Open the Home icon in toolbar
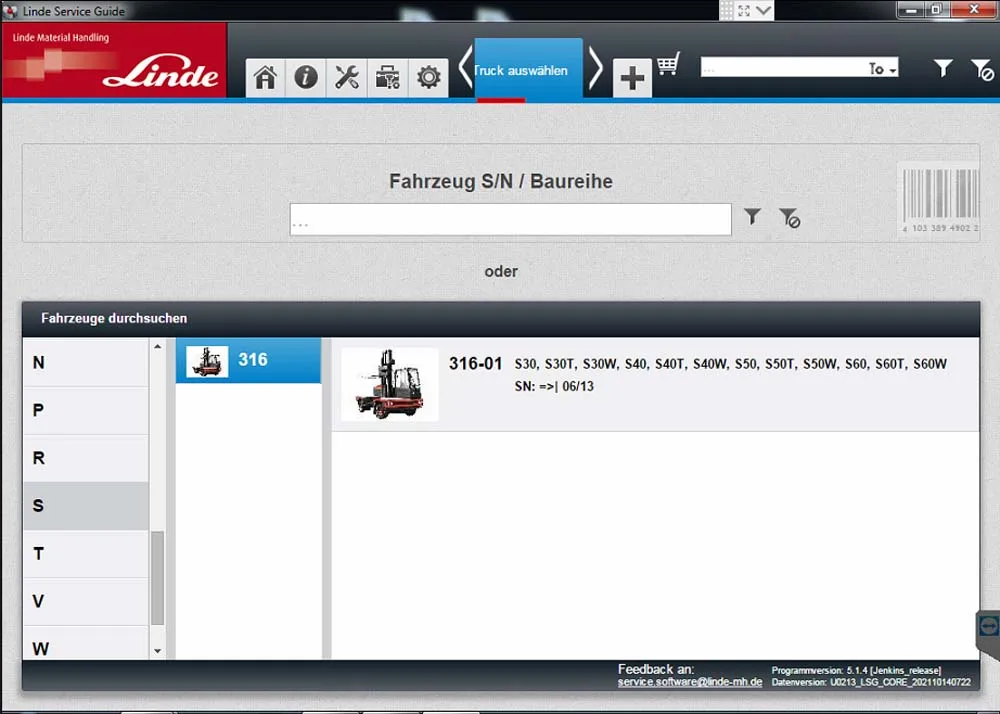The height and width of the screenshot is (714, 1000). coord(265,78)
